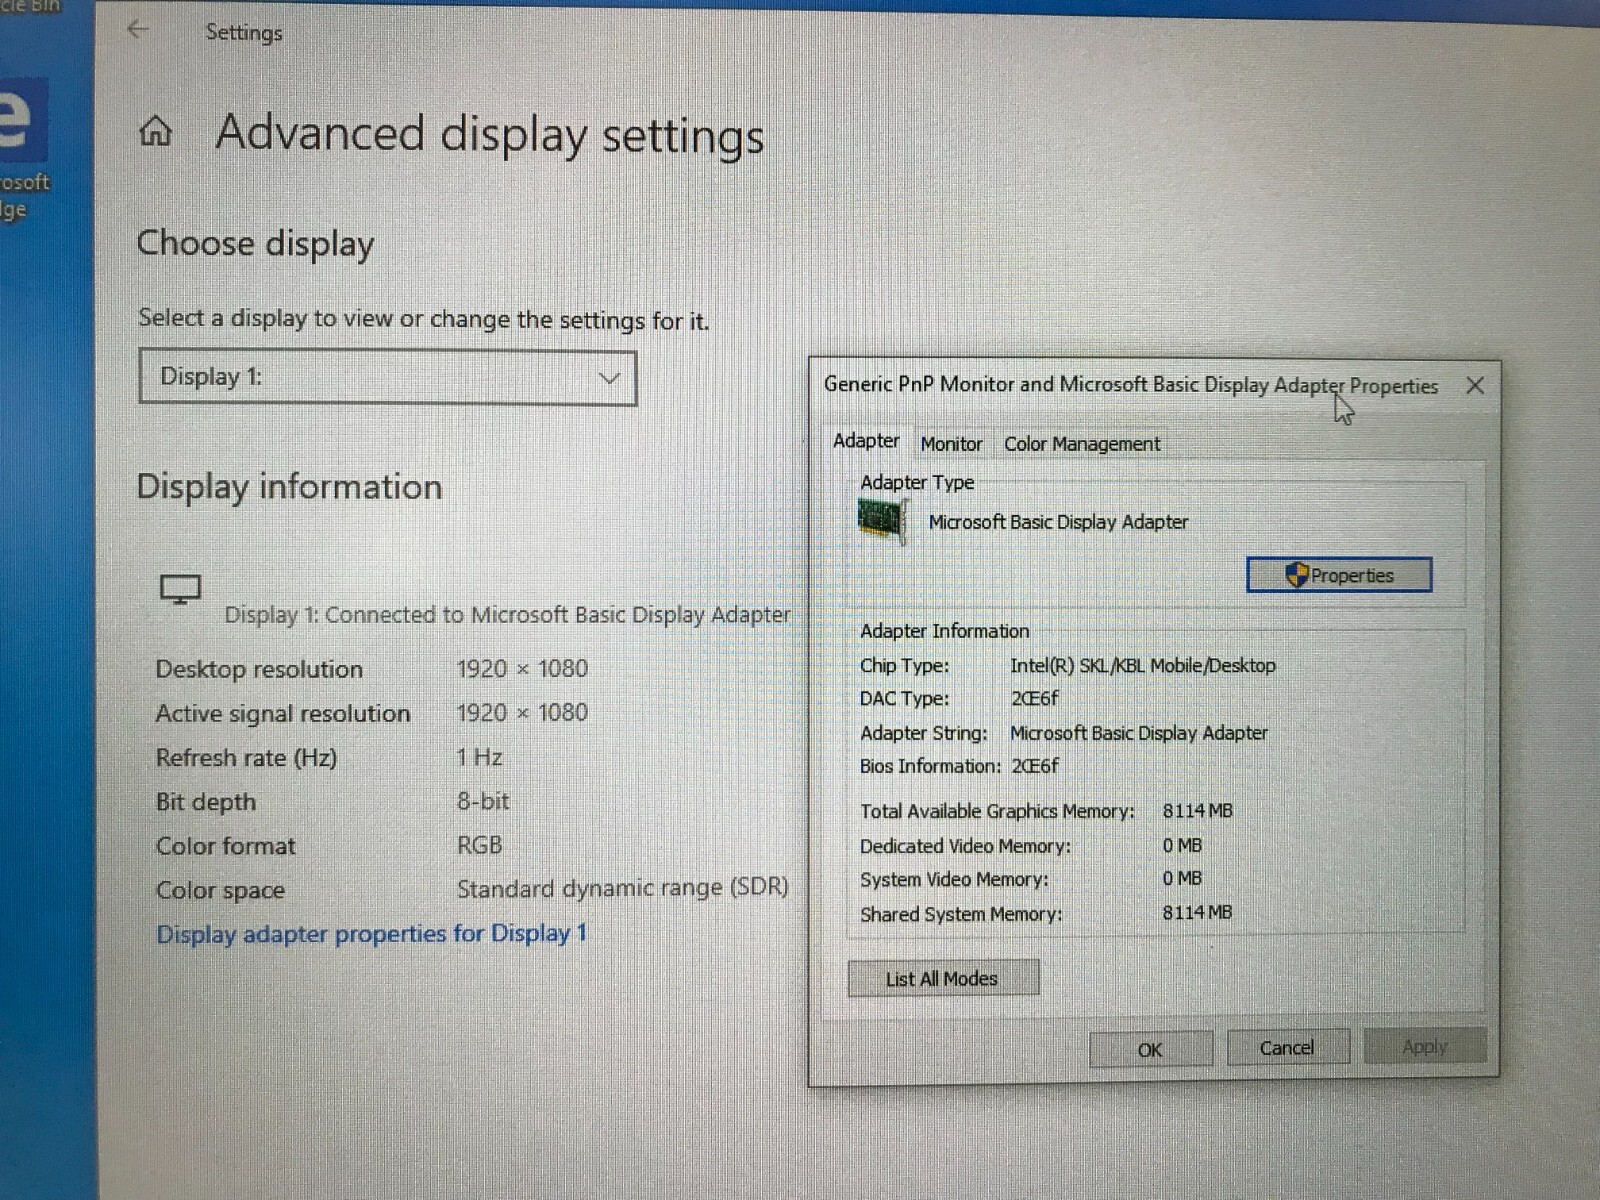The image size is (1600, 1200).
Task: Click Microsoft Basic Display Adapter under Adapter Type
Action: (x=1058, y=522)
